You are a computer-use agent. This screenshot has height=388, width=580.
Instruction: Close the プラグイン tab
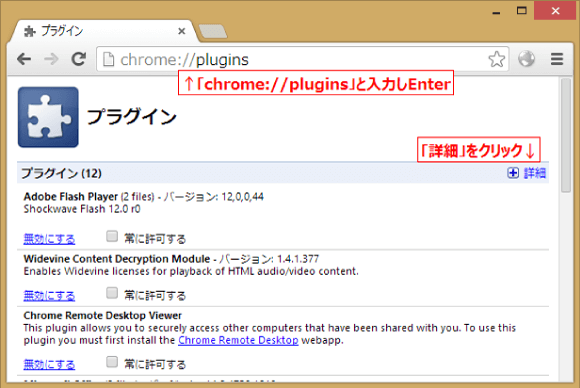[182, 31]
